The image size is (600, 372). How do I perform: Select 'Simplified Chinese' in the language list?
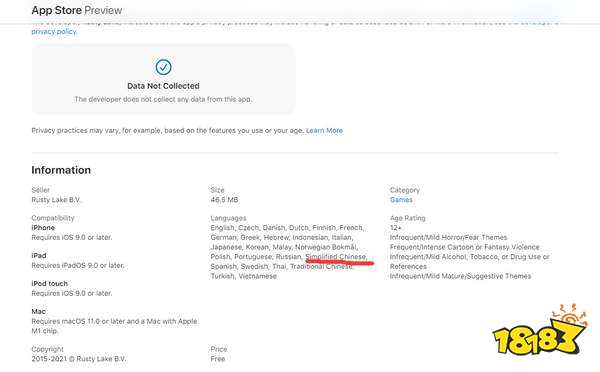tap(336, 257)
